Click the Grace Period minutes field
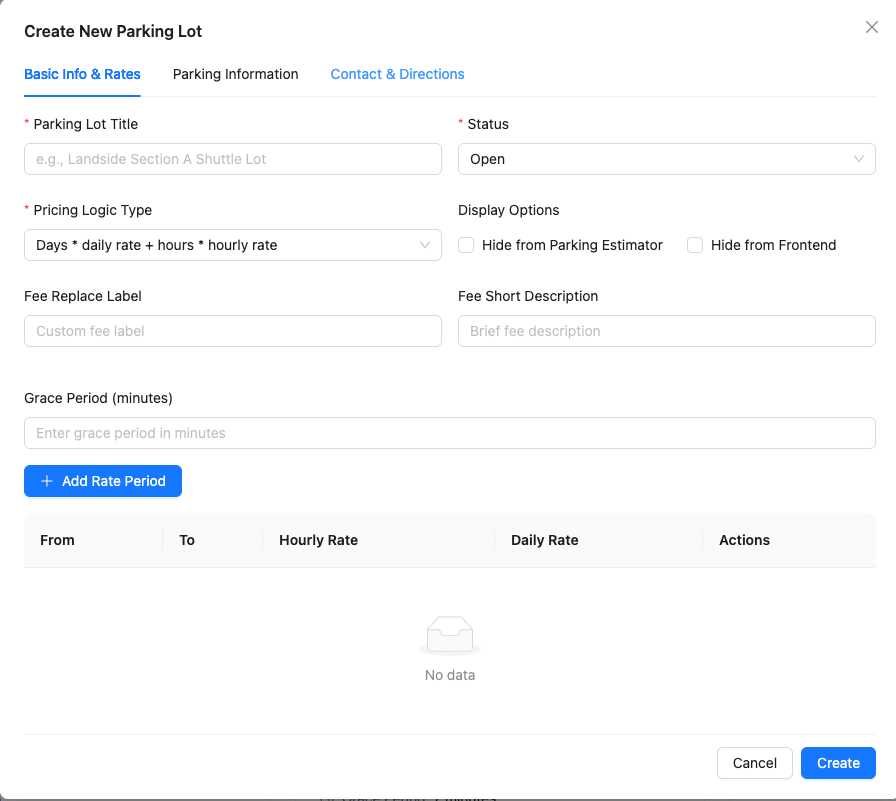896x801 pixels. point(449,433)
